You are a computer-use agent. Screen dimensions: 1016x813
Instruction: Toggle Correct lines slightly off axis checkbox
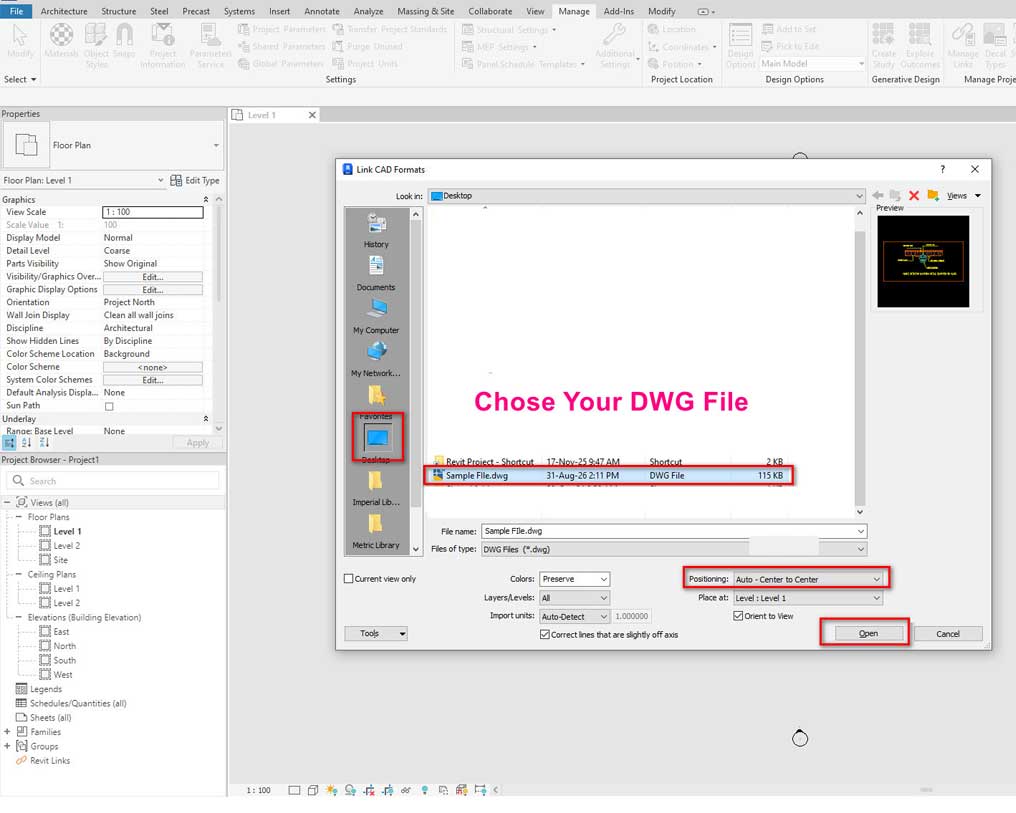545,634
